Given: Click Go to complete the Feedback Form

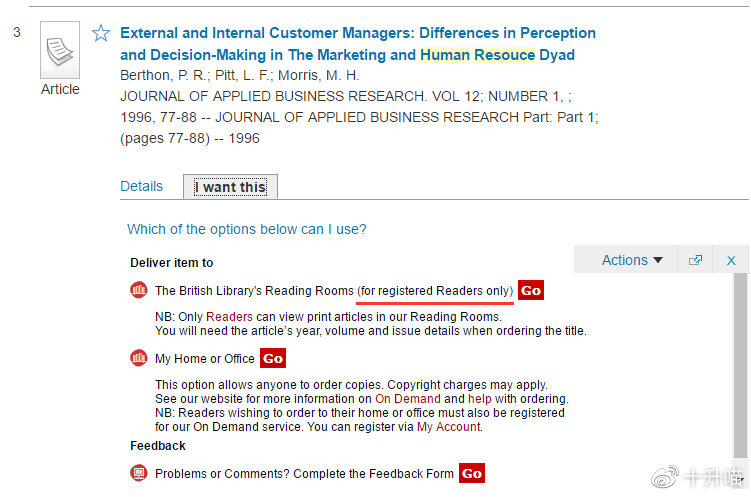Looking at the screenshot, I should [x=472, y=474].
